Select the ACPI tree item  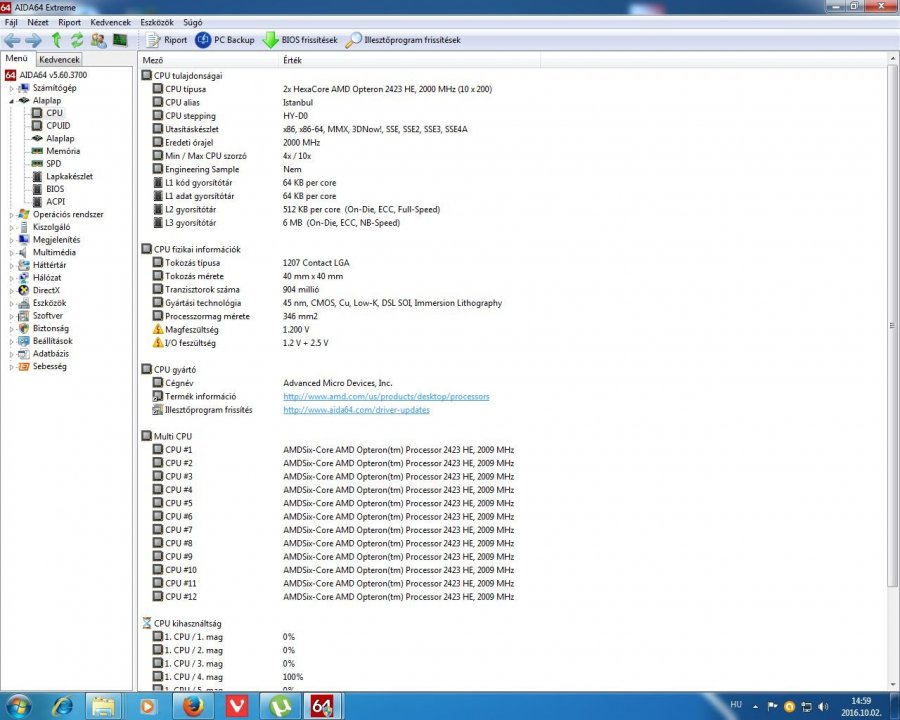pyautogui.click(x=56, y=202)
